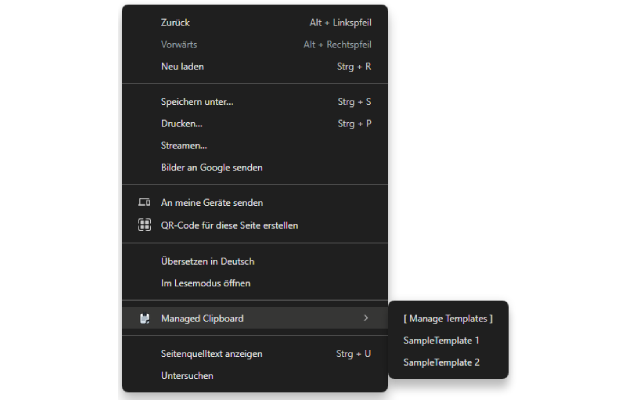Viewport: 640px width, 400px height.
Task: Pick SampleTemplate 2 from submenu
Action: [x=442, y=362]
